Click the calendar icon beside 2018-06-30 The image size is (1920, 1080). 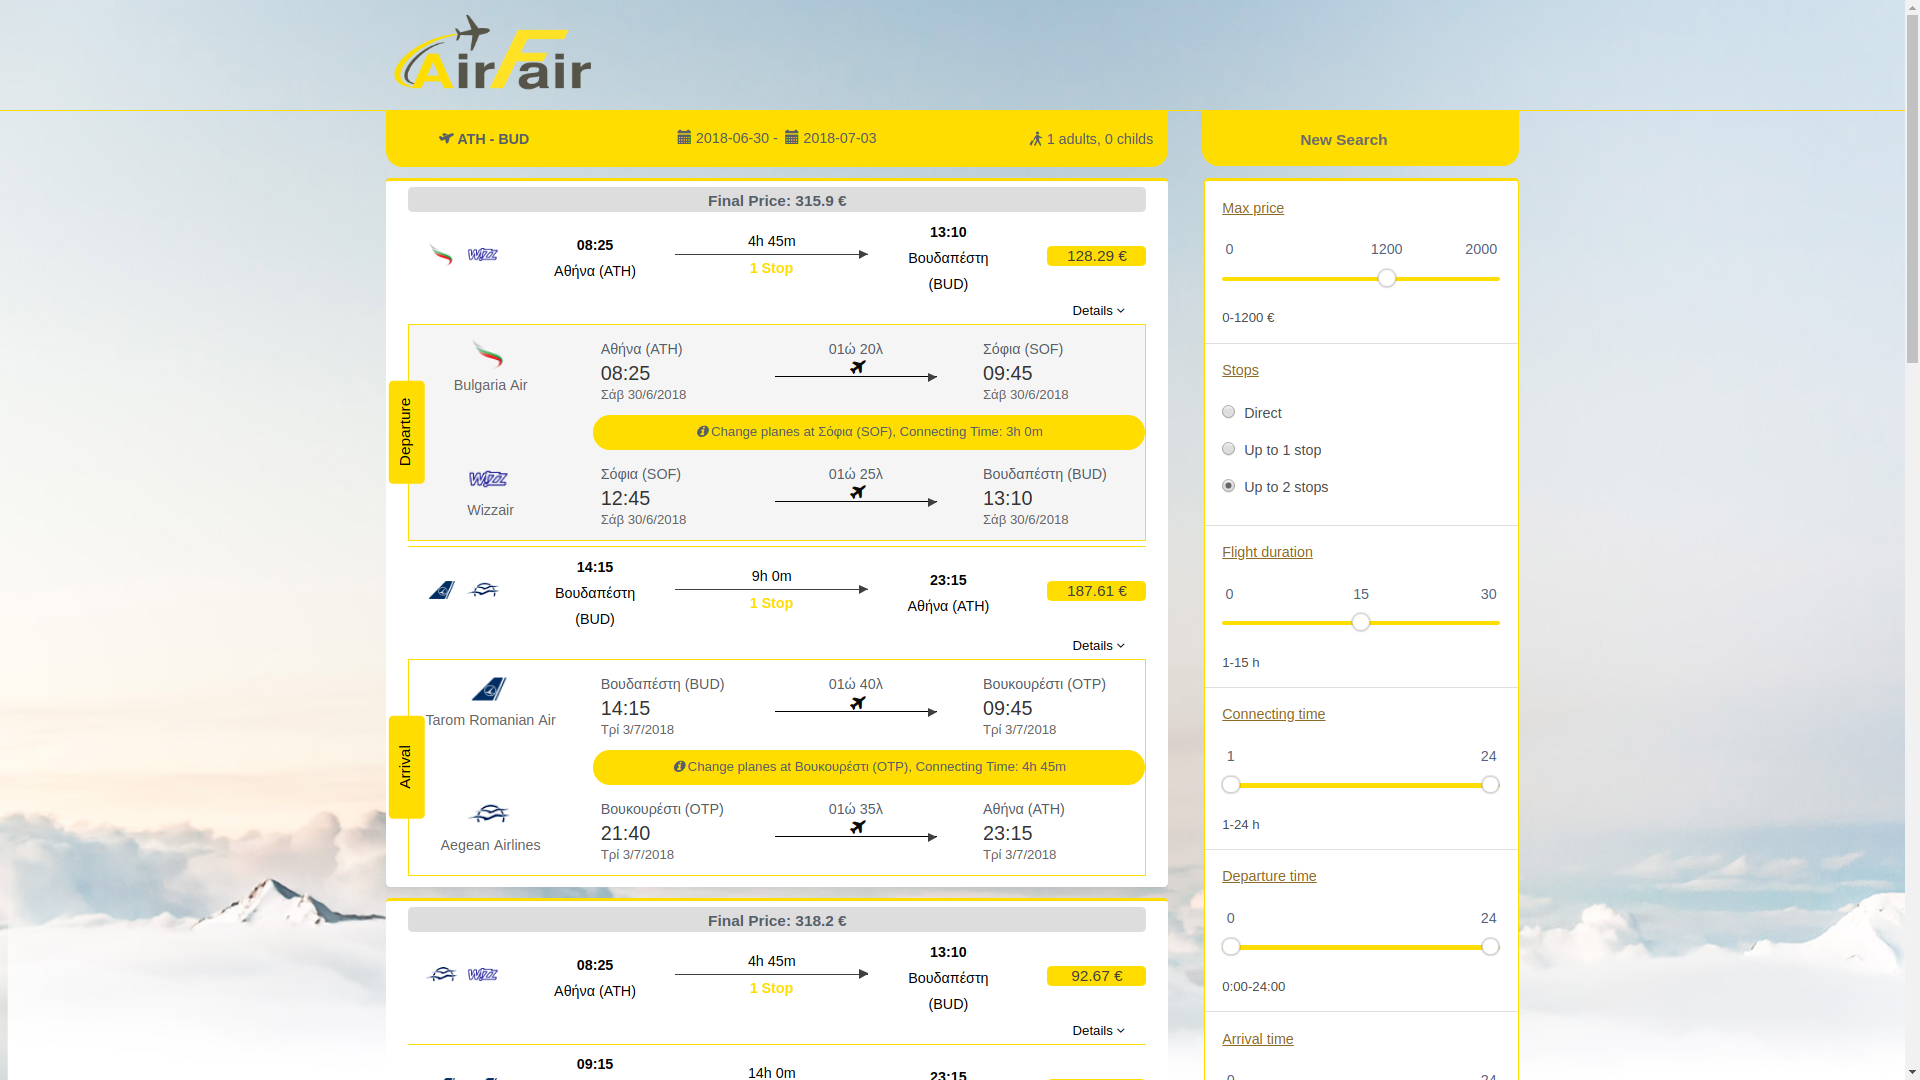click(685, 137)
